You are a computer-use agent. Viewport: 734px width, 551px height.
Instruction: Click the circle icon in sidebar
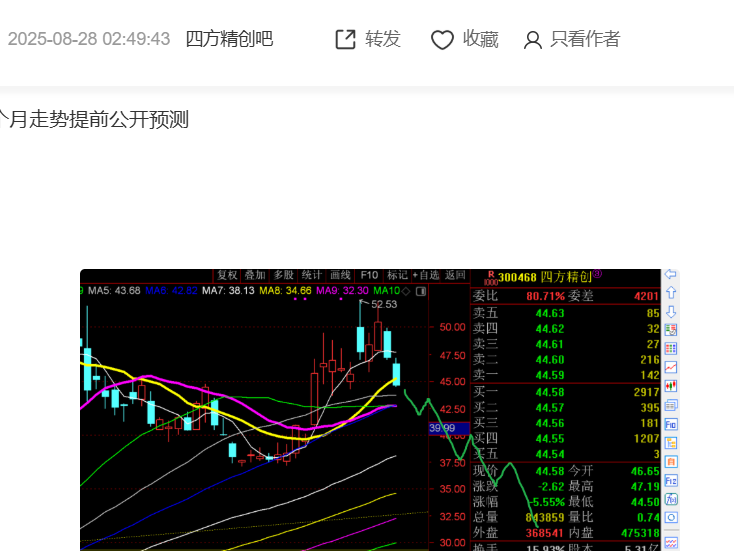671,518
